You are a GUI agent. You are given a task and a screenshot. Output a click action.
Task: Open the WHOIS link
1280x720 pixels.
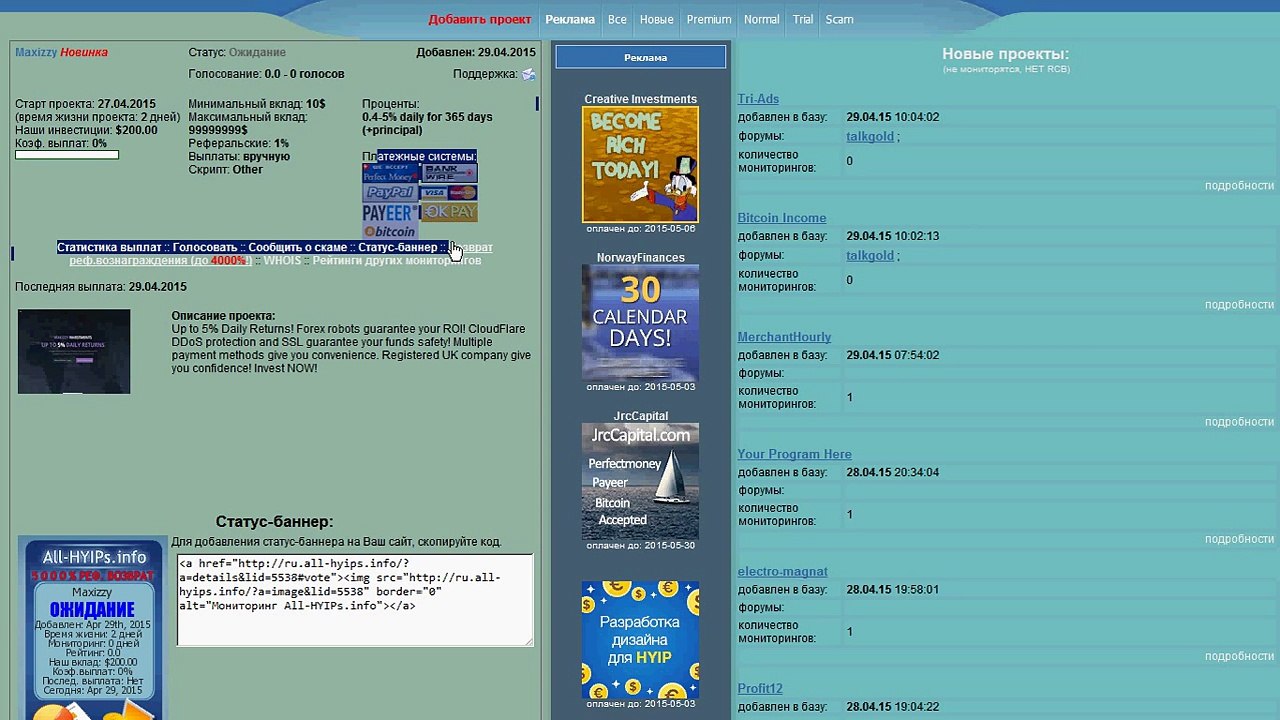282,260
